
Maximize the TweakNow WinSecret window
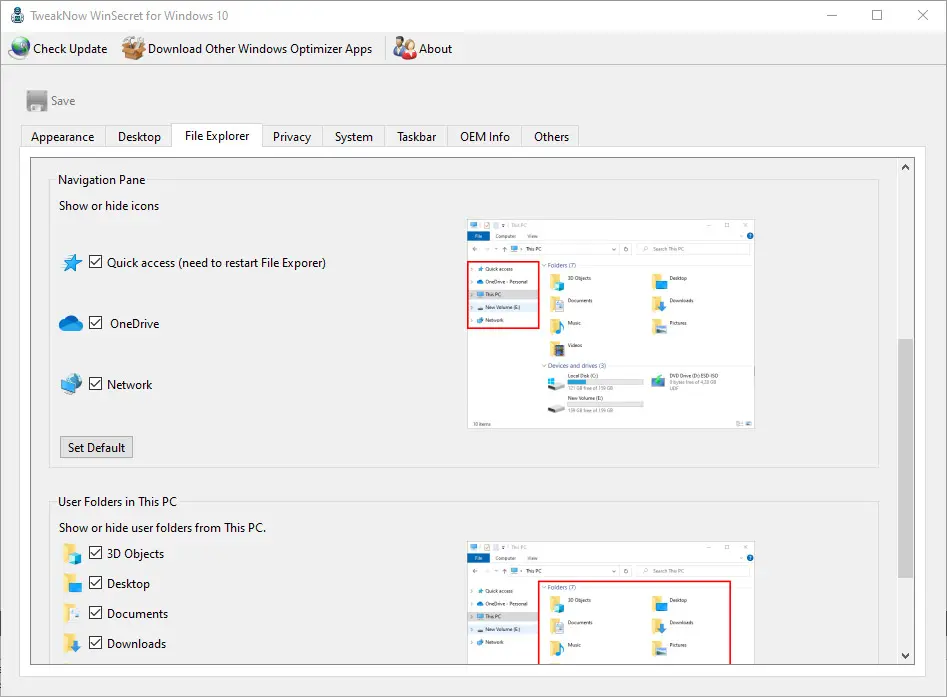click(x=877, y=15)
